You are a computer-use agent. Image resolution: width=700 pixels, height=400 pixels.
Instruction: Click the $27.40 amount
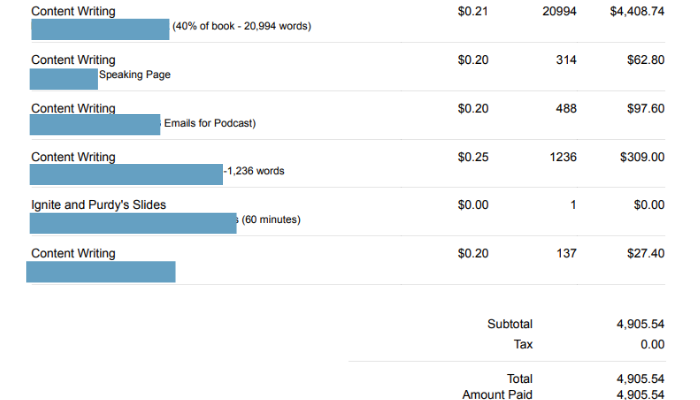[x=646, y=254]
